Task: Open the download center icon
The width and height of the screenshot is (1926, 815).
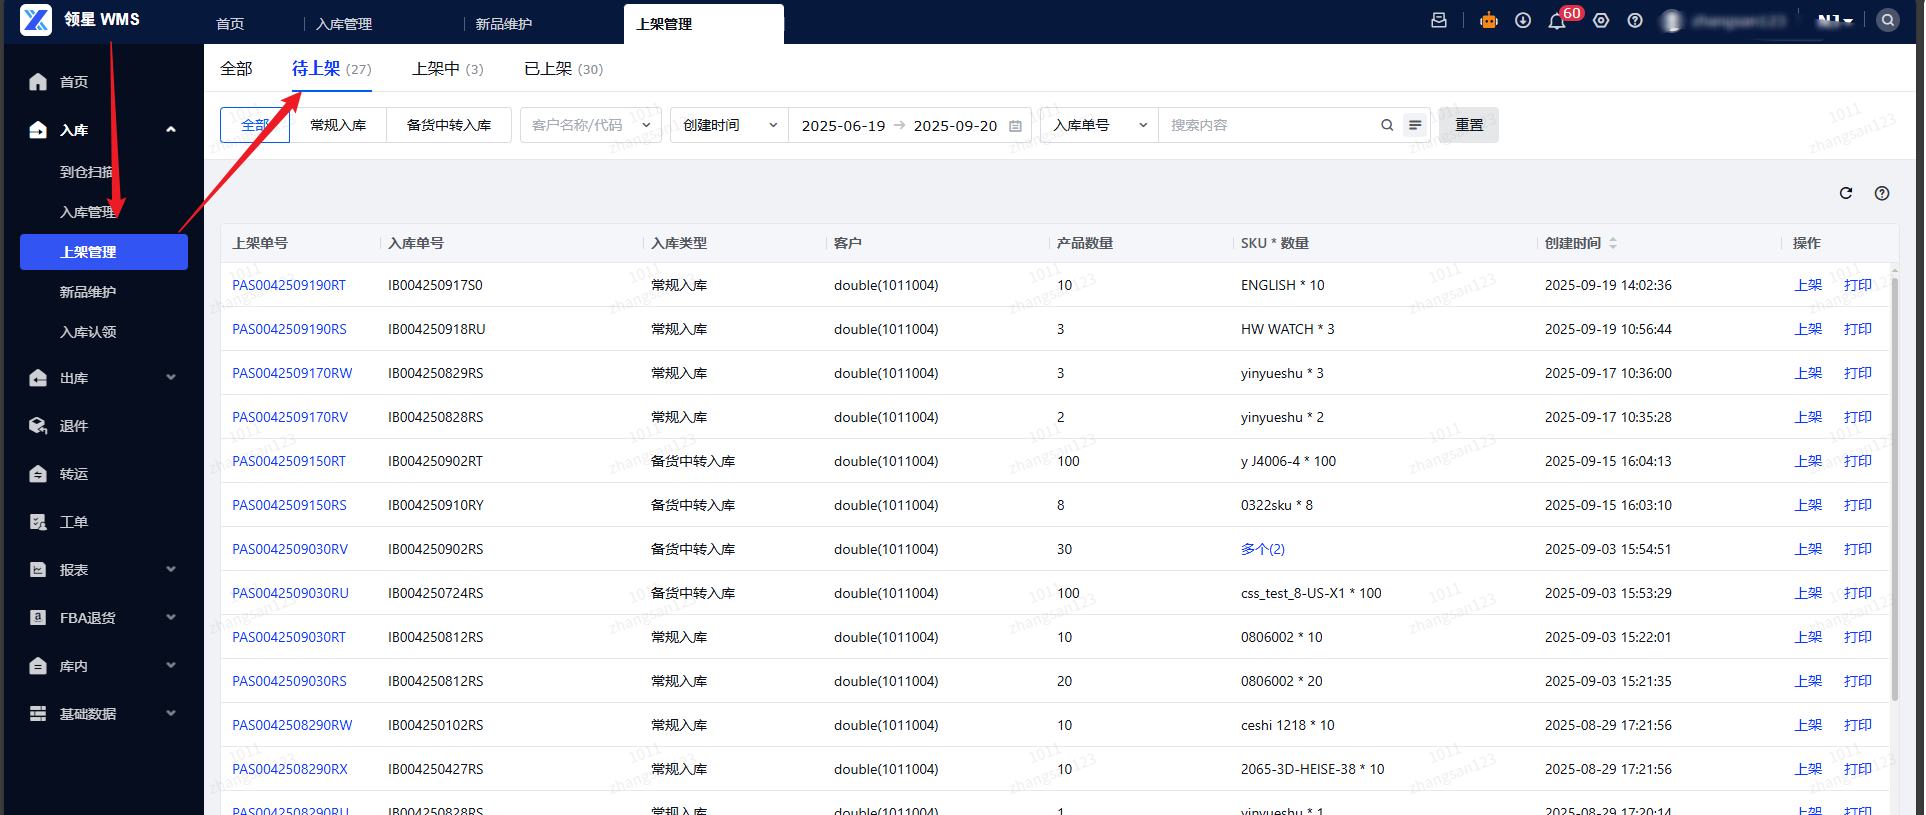Action: [1522, 21]
